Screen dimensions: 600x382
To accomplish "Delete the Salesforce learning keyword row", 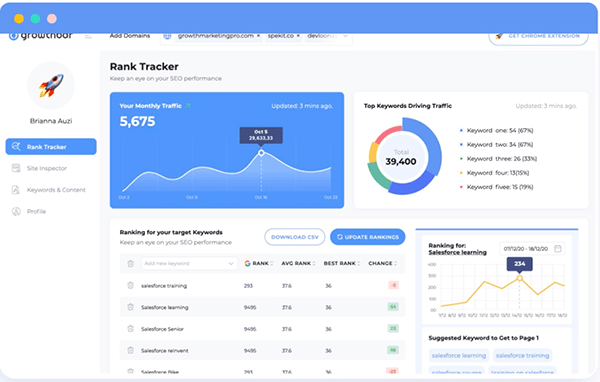I will [130, 307].
